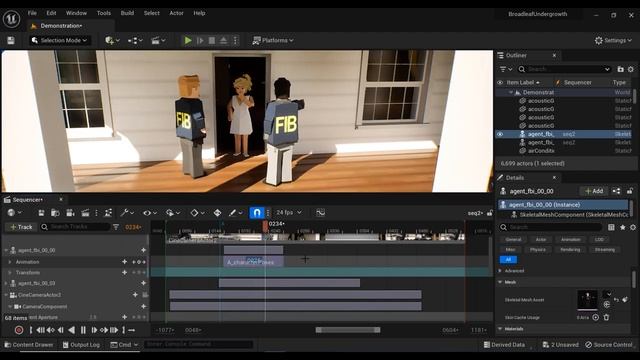The width and height of the screenshot is (640, 360).
Task: Open main toolbar Settings dropdown
Action: 613,40
